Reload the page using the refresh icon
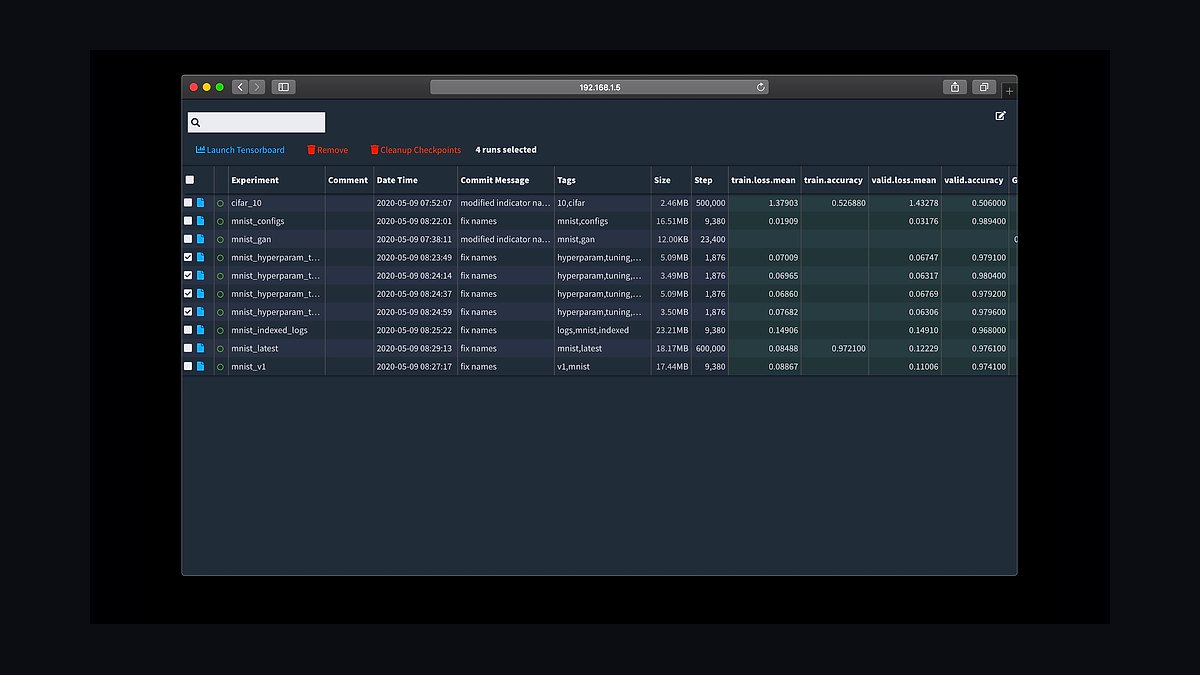Image resolution: width=1200 pixels, height=675 pixels. pos(761,87)
